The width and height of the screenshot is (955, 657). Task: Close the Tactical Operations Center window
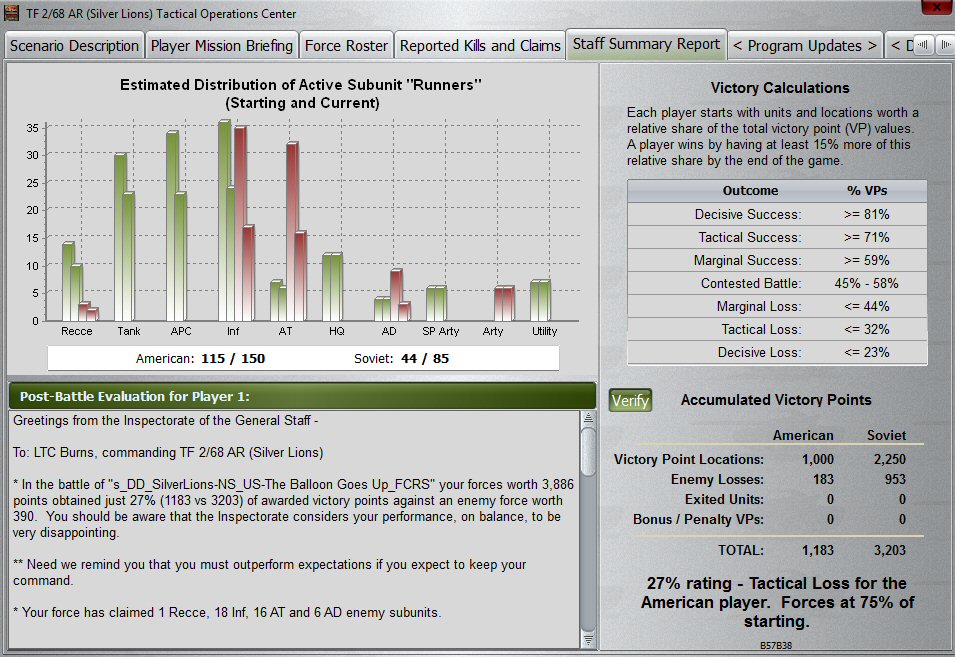tap(939, 7)
